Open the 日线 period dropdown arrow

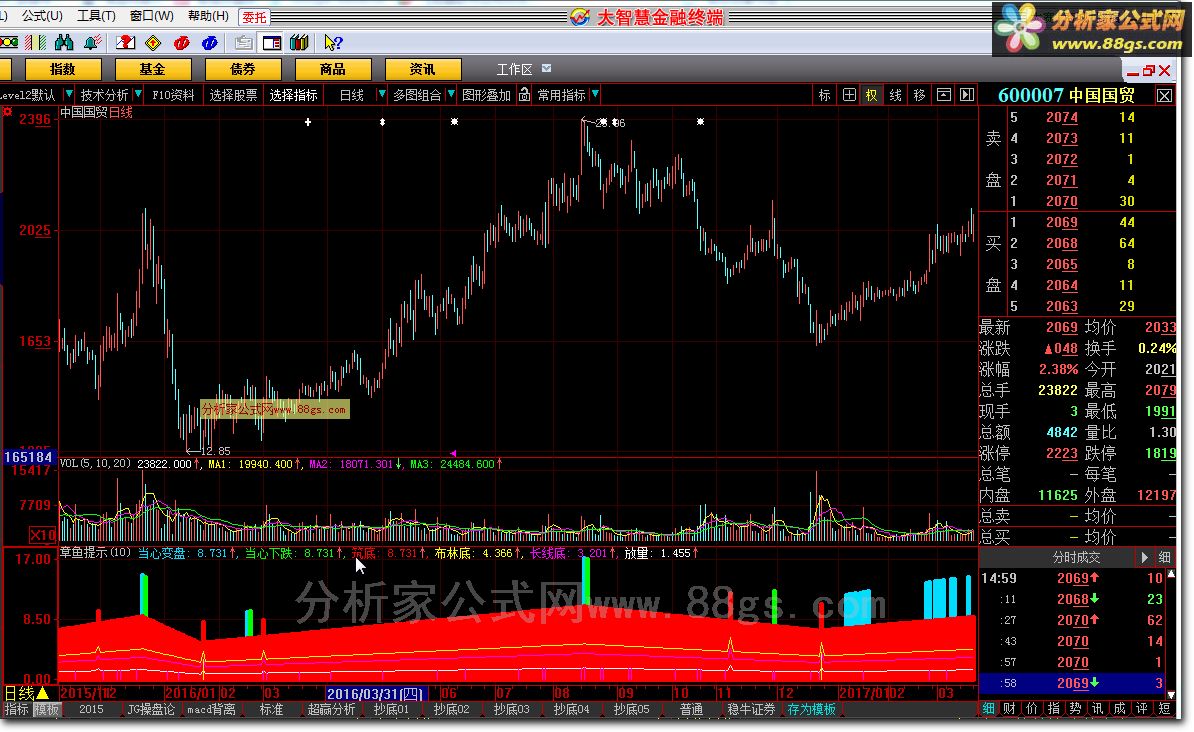point(382,94)
